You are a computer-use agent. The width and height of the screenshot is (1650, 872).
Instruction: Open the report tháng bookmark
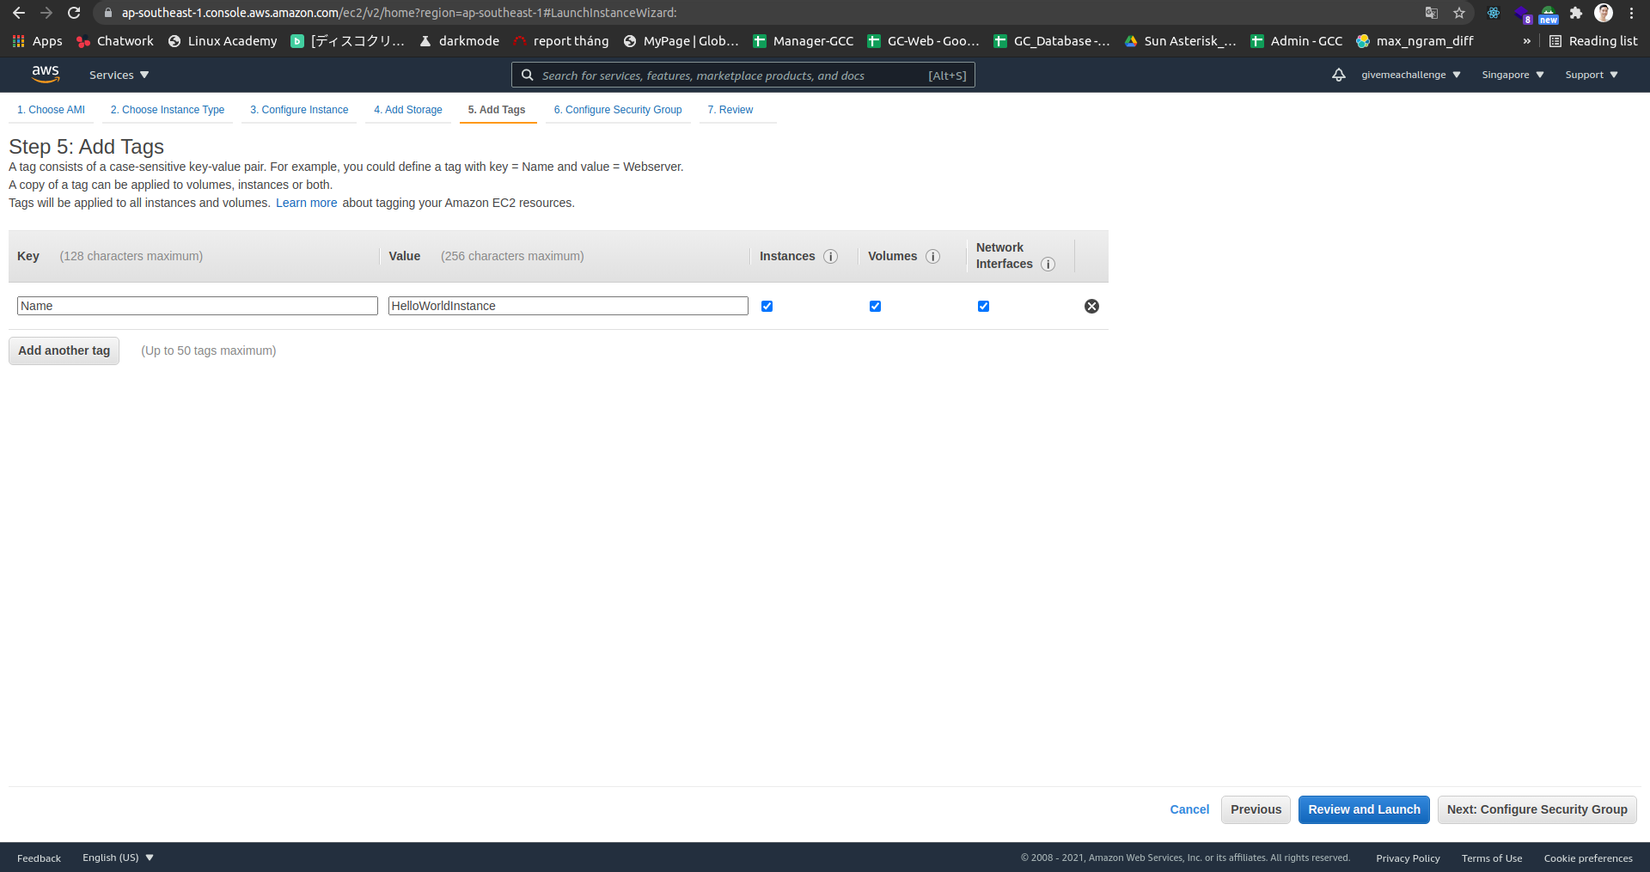561,41
